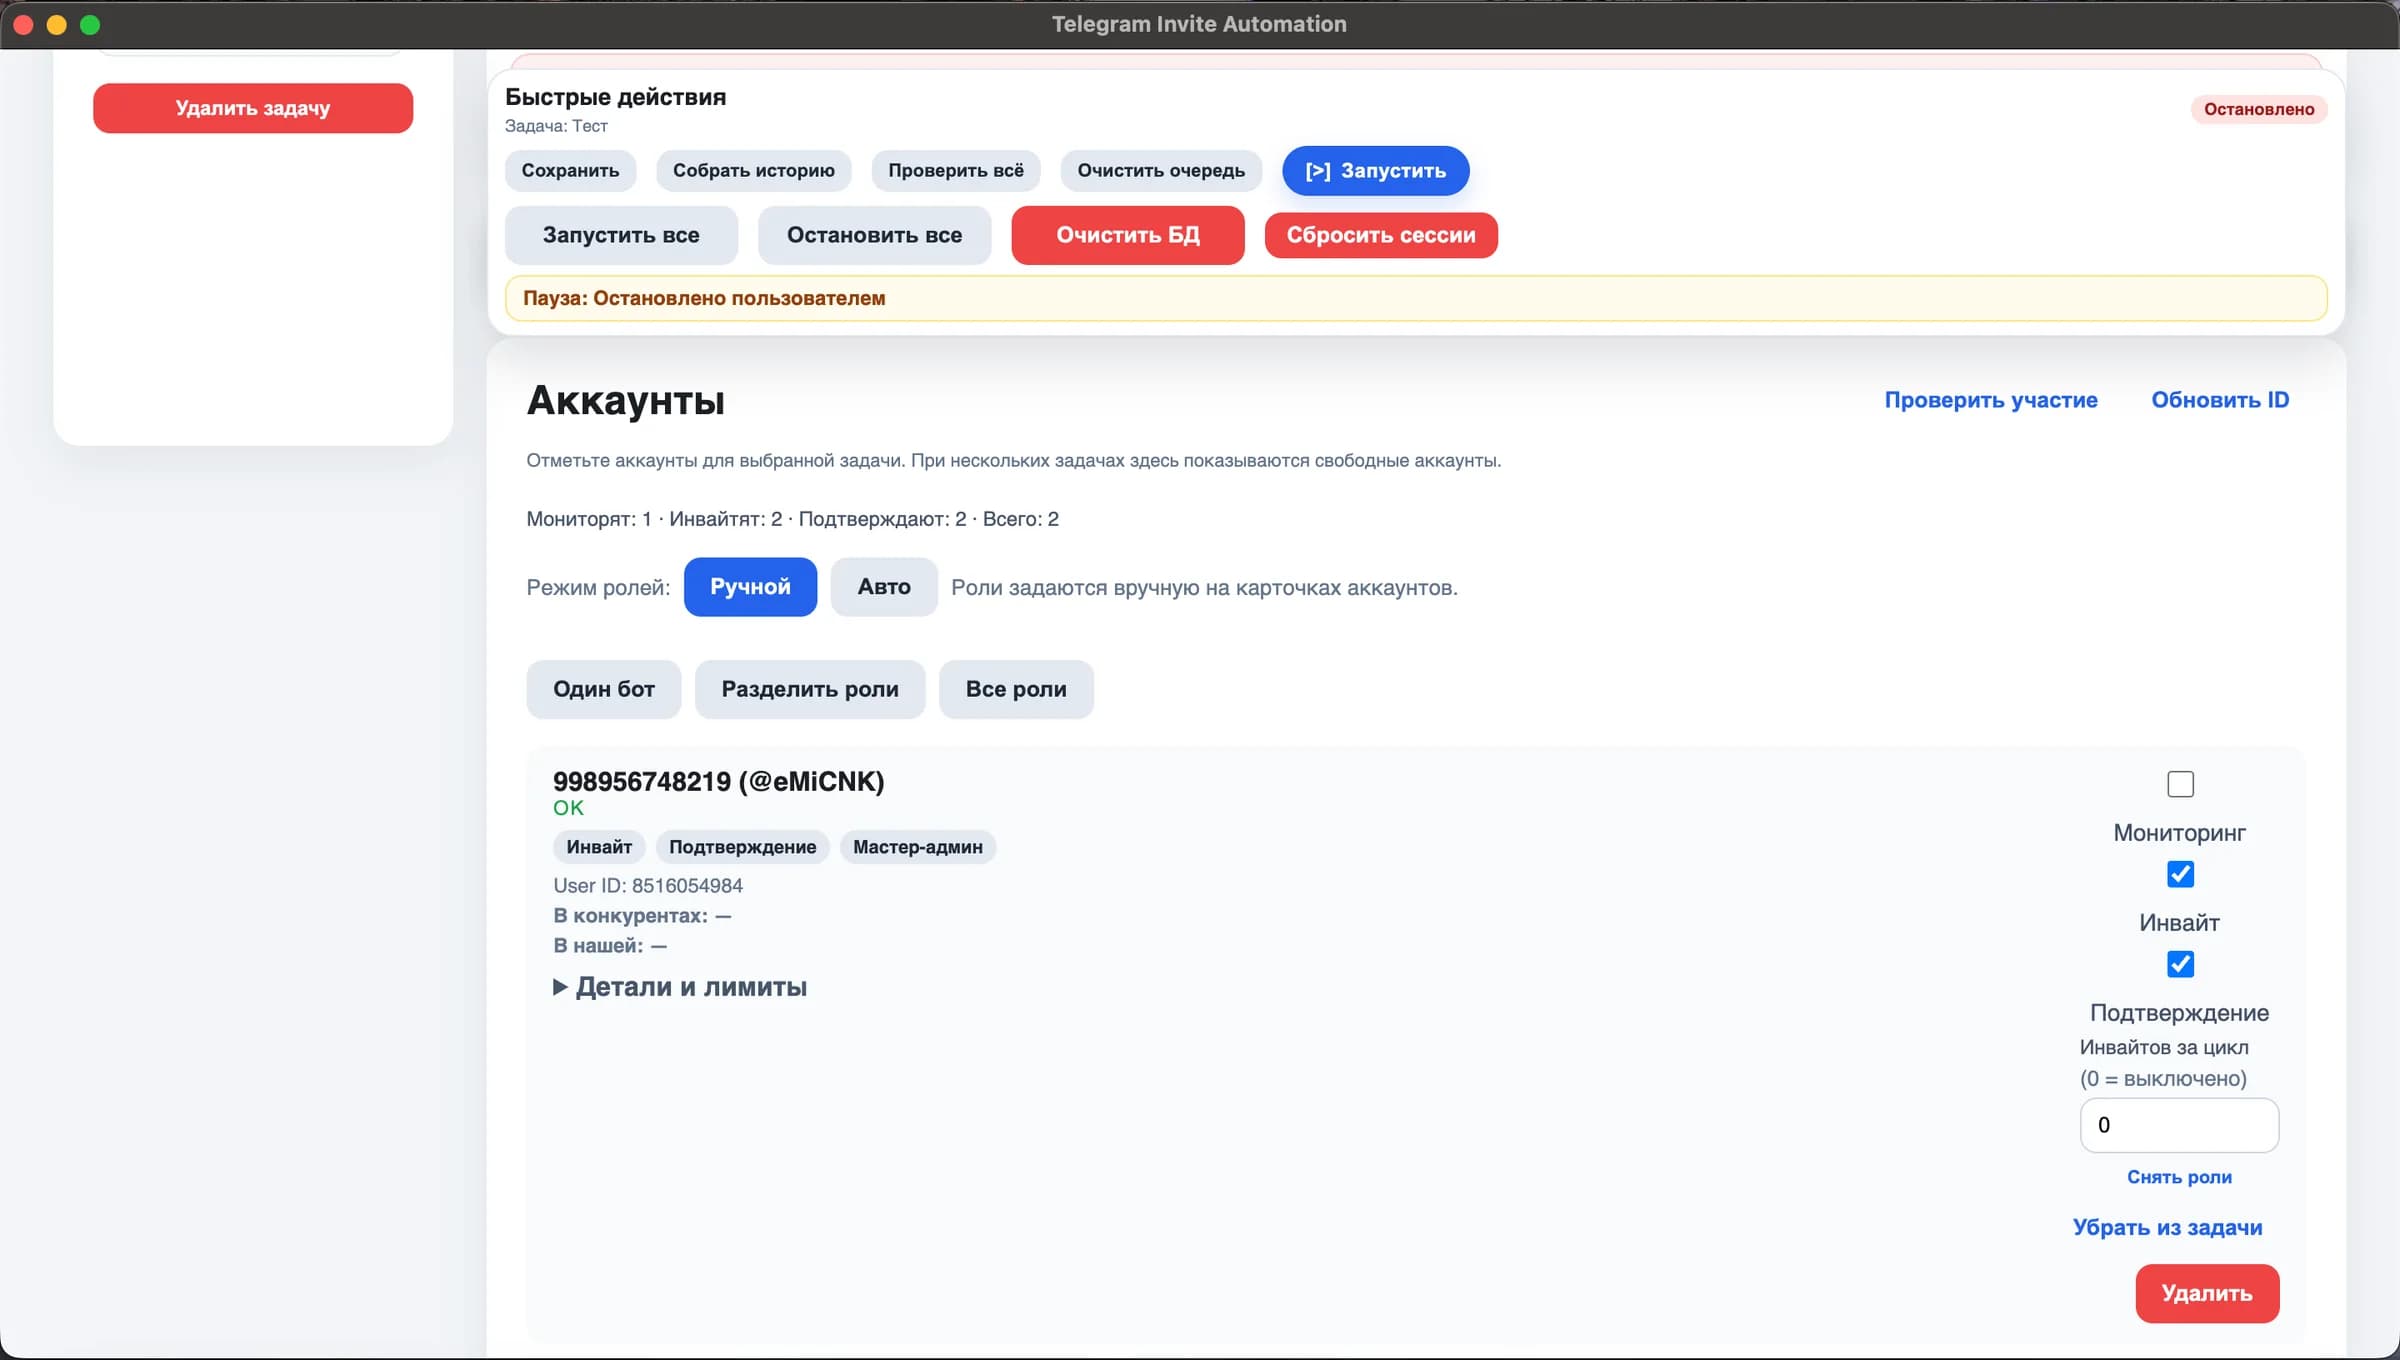Viewport: 2400px width, 1360px height.
Task: Click the User ID: 8516054984 text
Action: tap(648, 886)
